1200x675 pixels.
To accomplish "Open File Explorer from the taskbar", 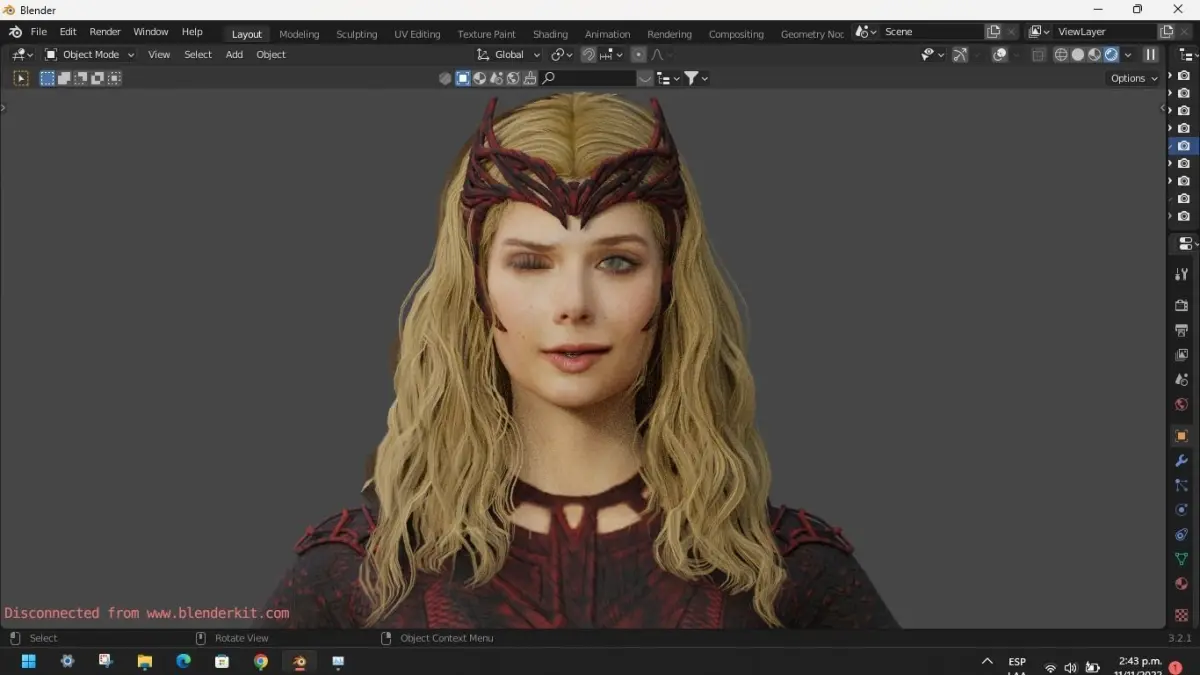I will 145,661.
